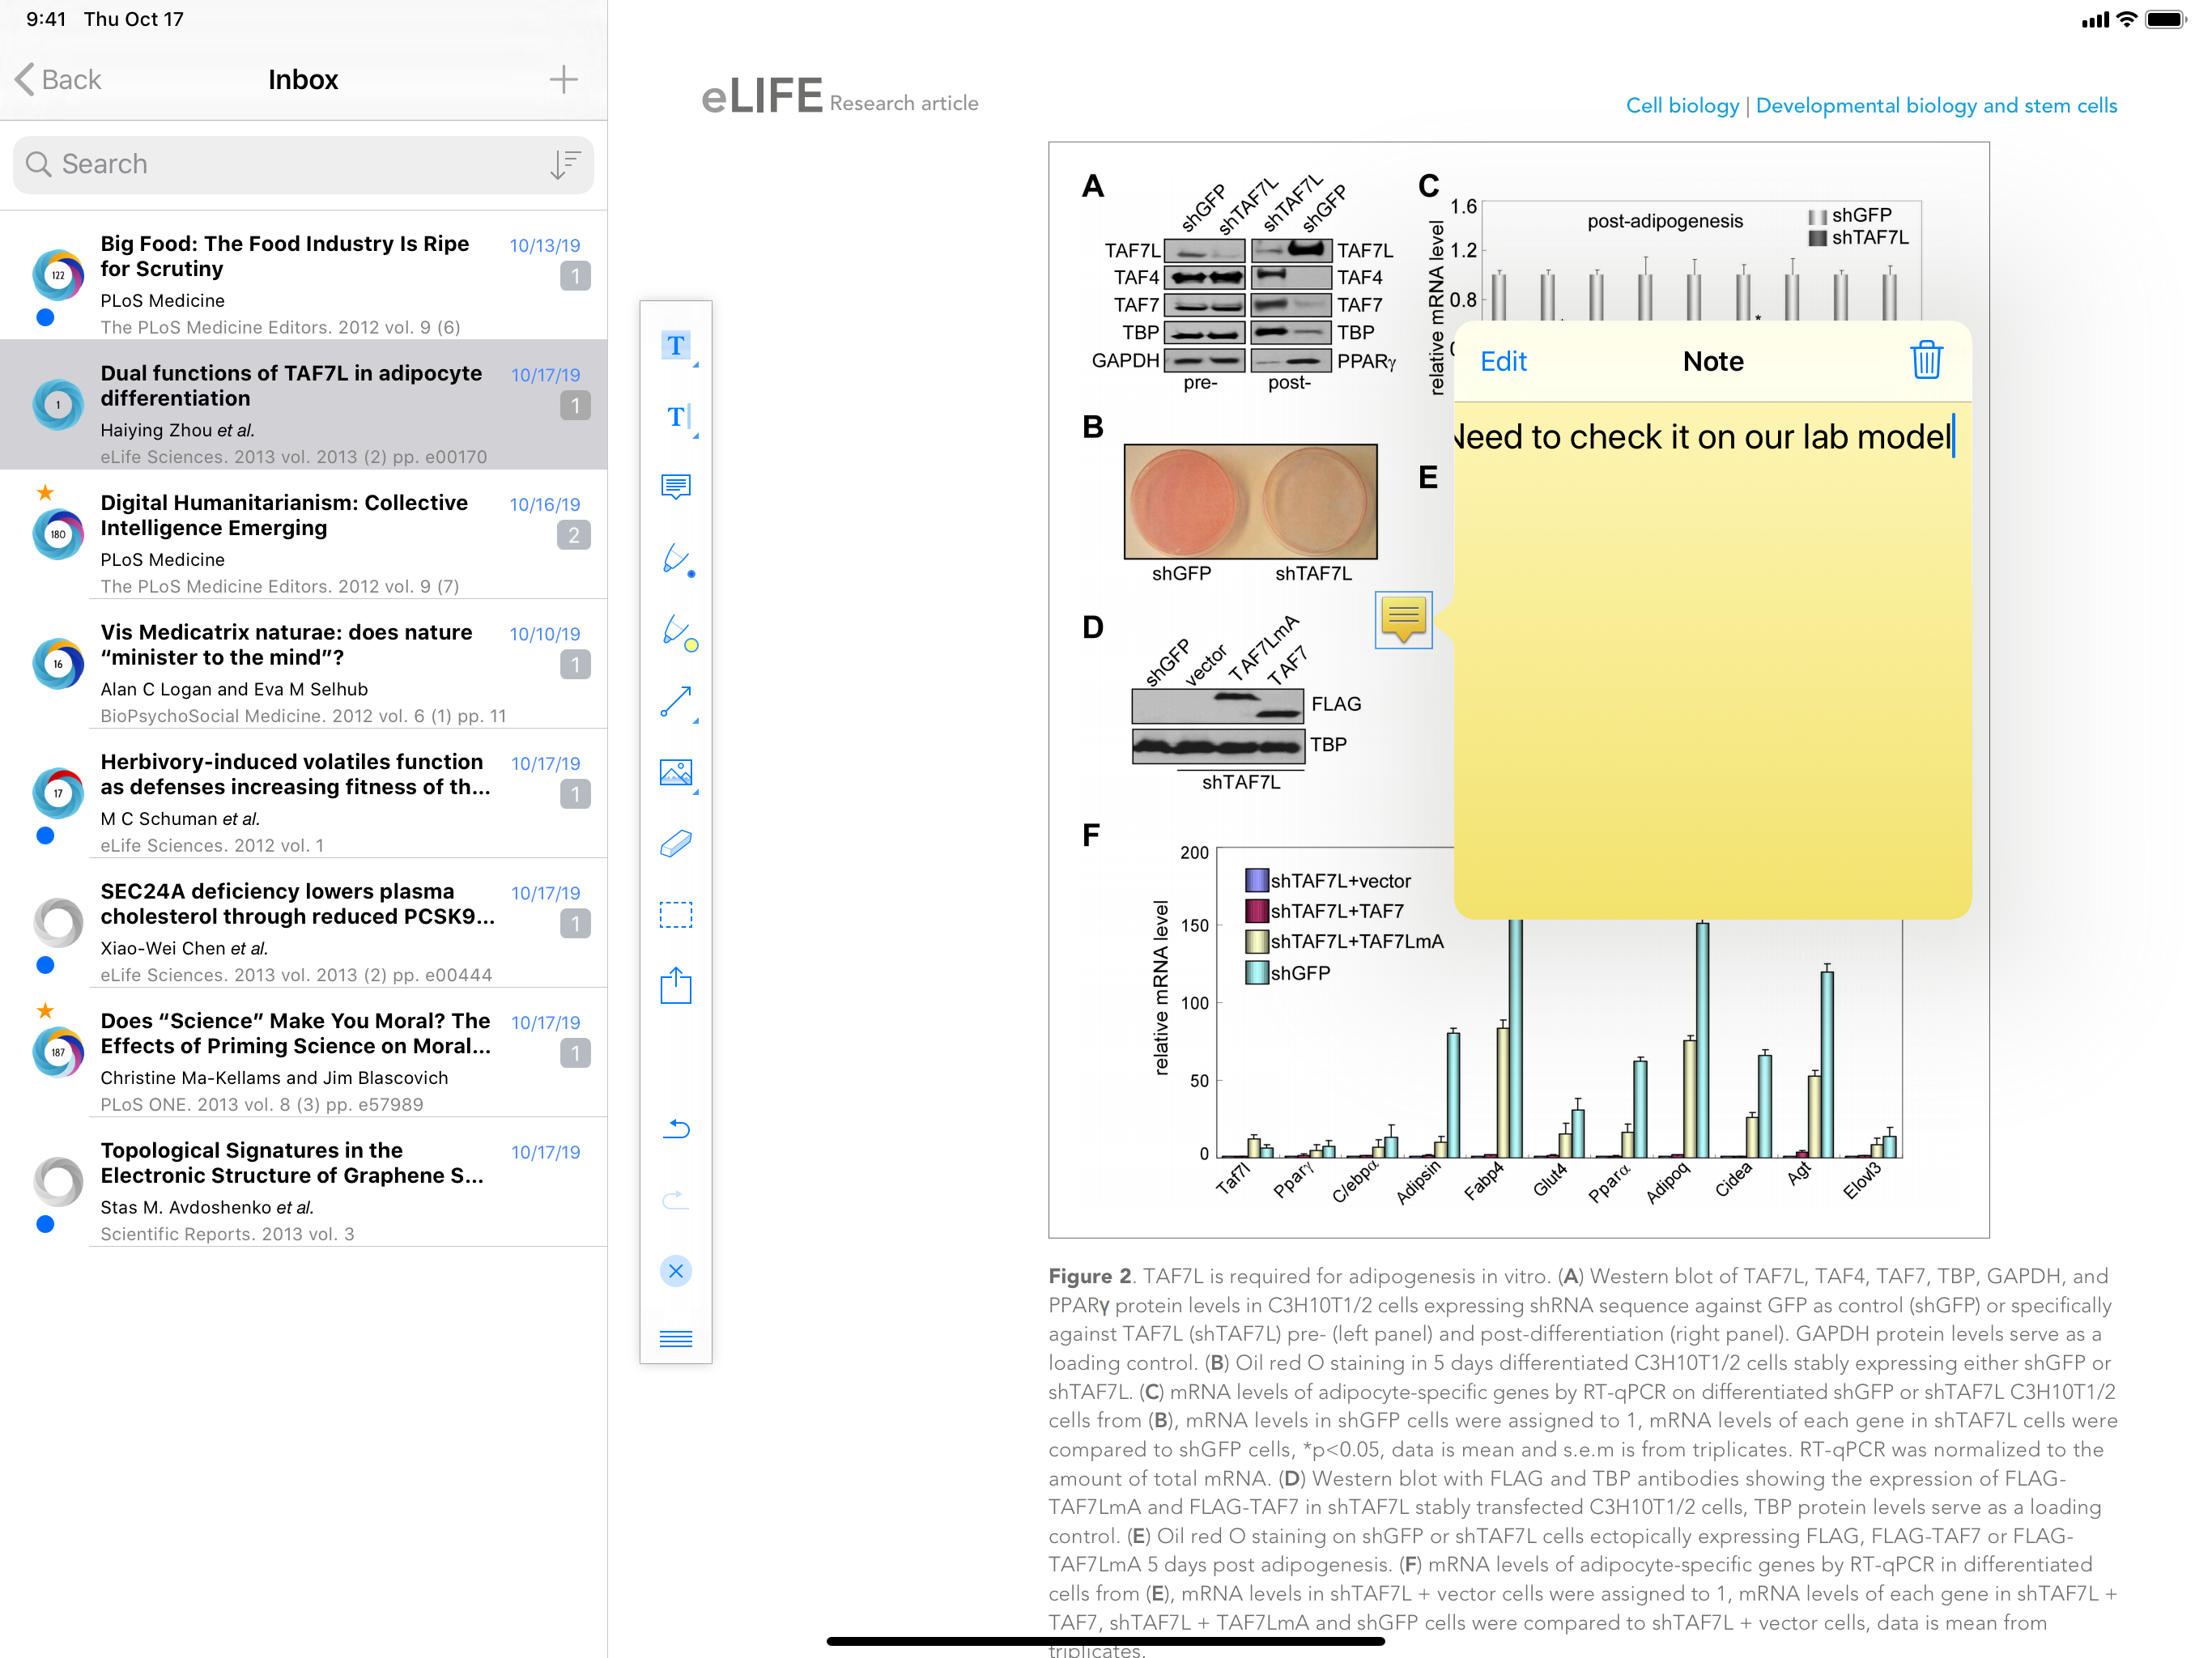Select the text insertion tool
This screenshot has width=2212, height=1658.
coord(676,417)
